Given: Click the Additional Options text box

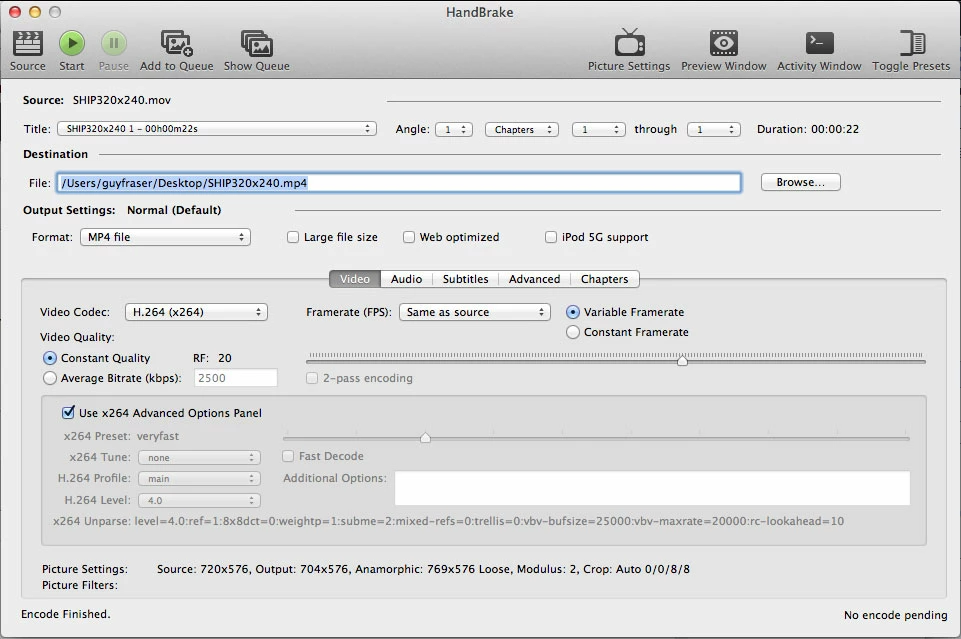Looking at the screenshot, I should point(652,488).
